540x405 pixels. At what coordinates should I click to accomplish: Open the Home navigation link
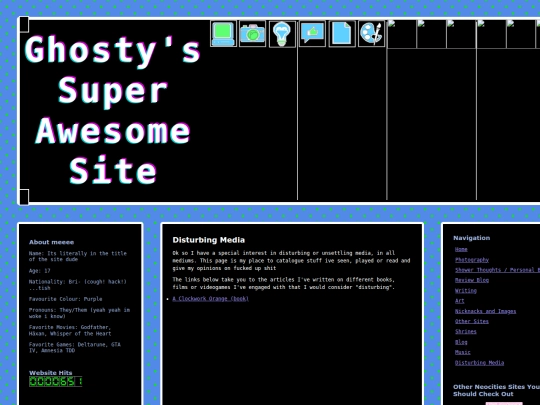point(461,249)
